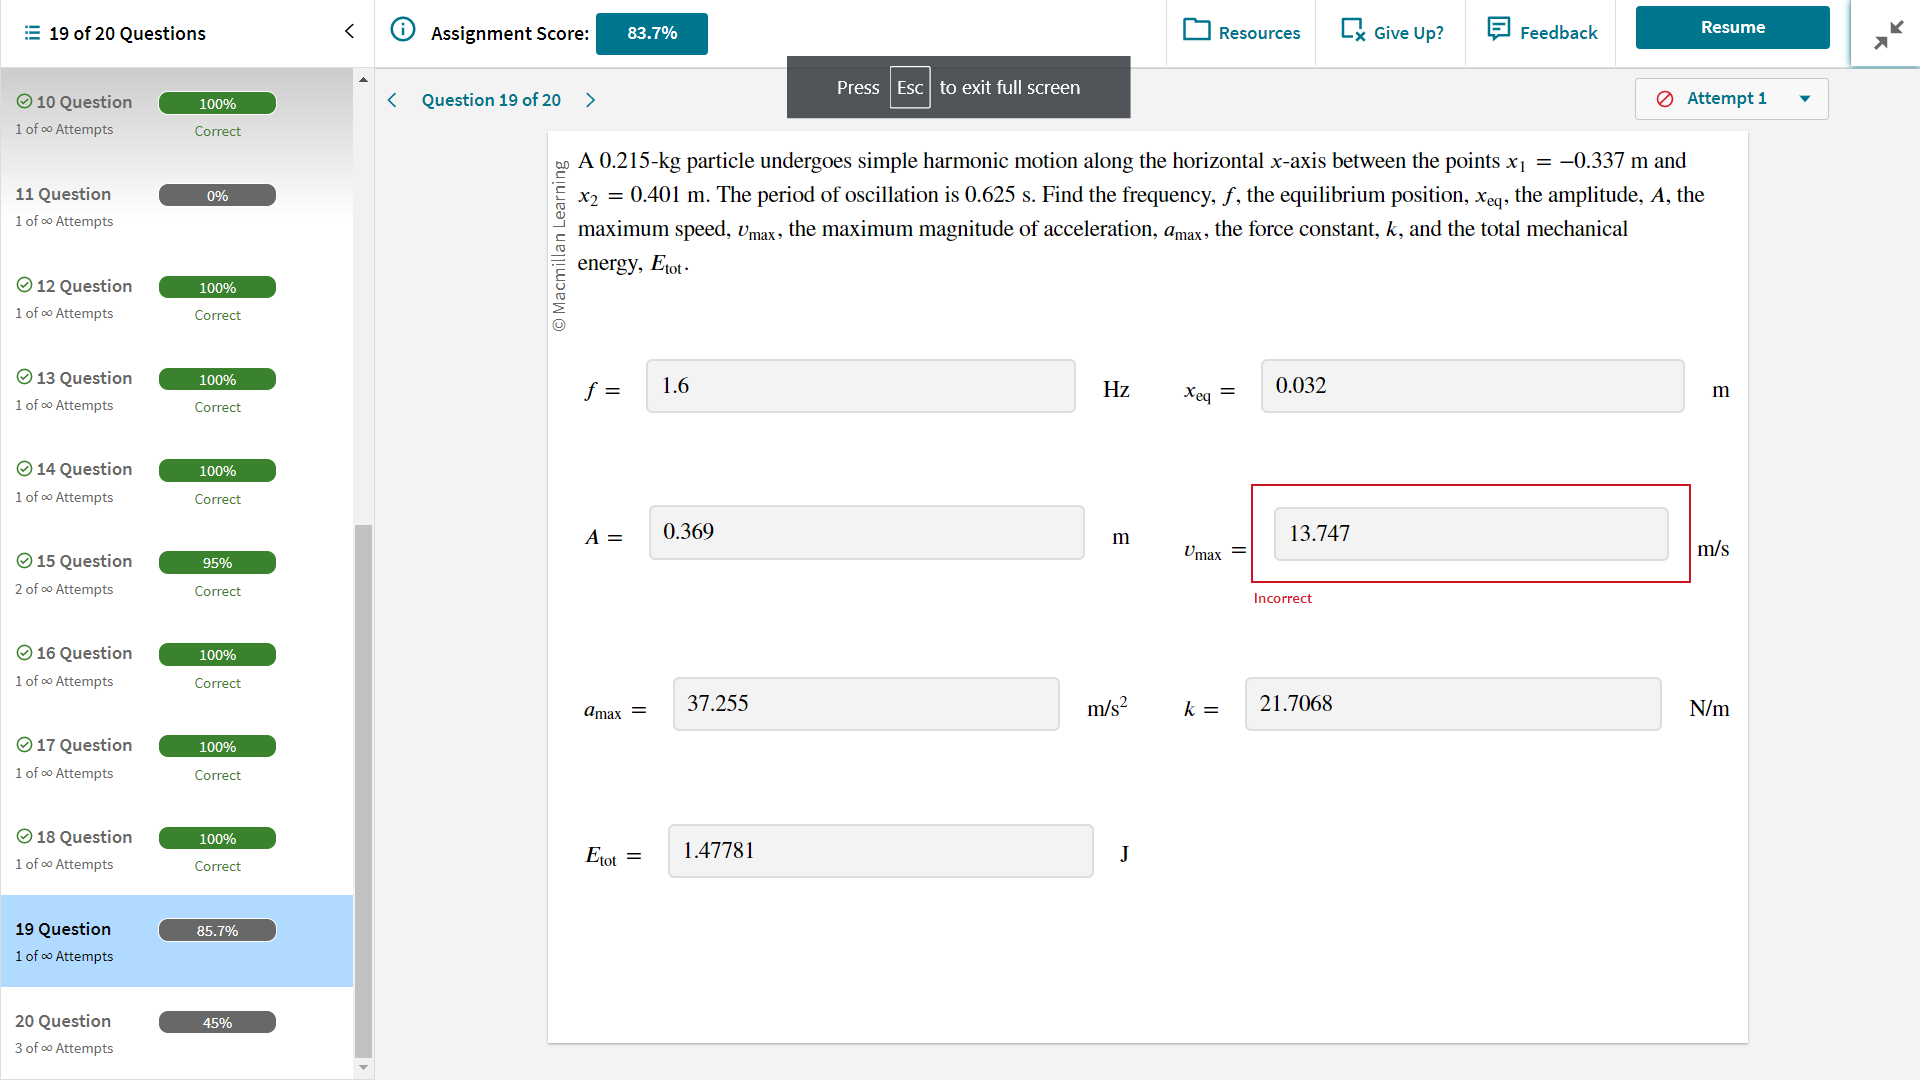Go to the next question arrow

tap(590, 100)
